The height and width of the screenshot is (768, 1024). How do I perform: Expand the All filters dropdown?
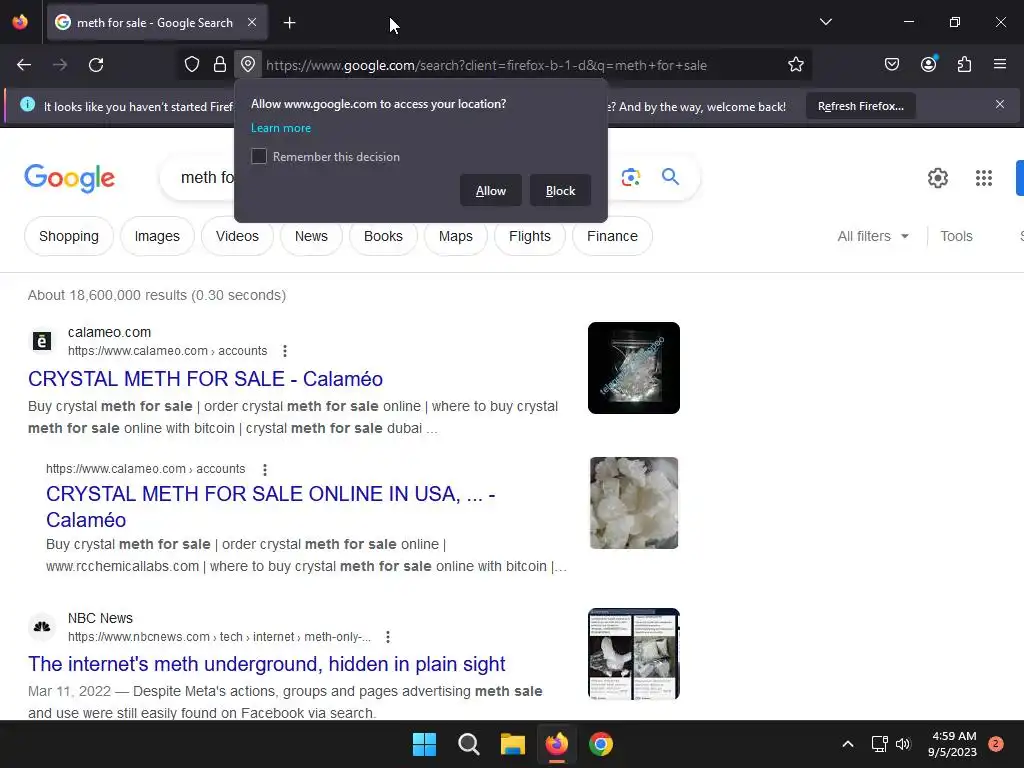[x=872, y=236]
